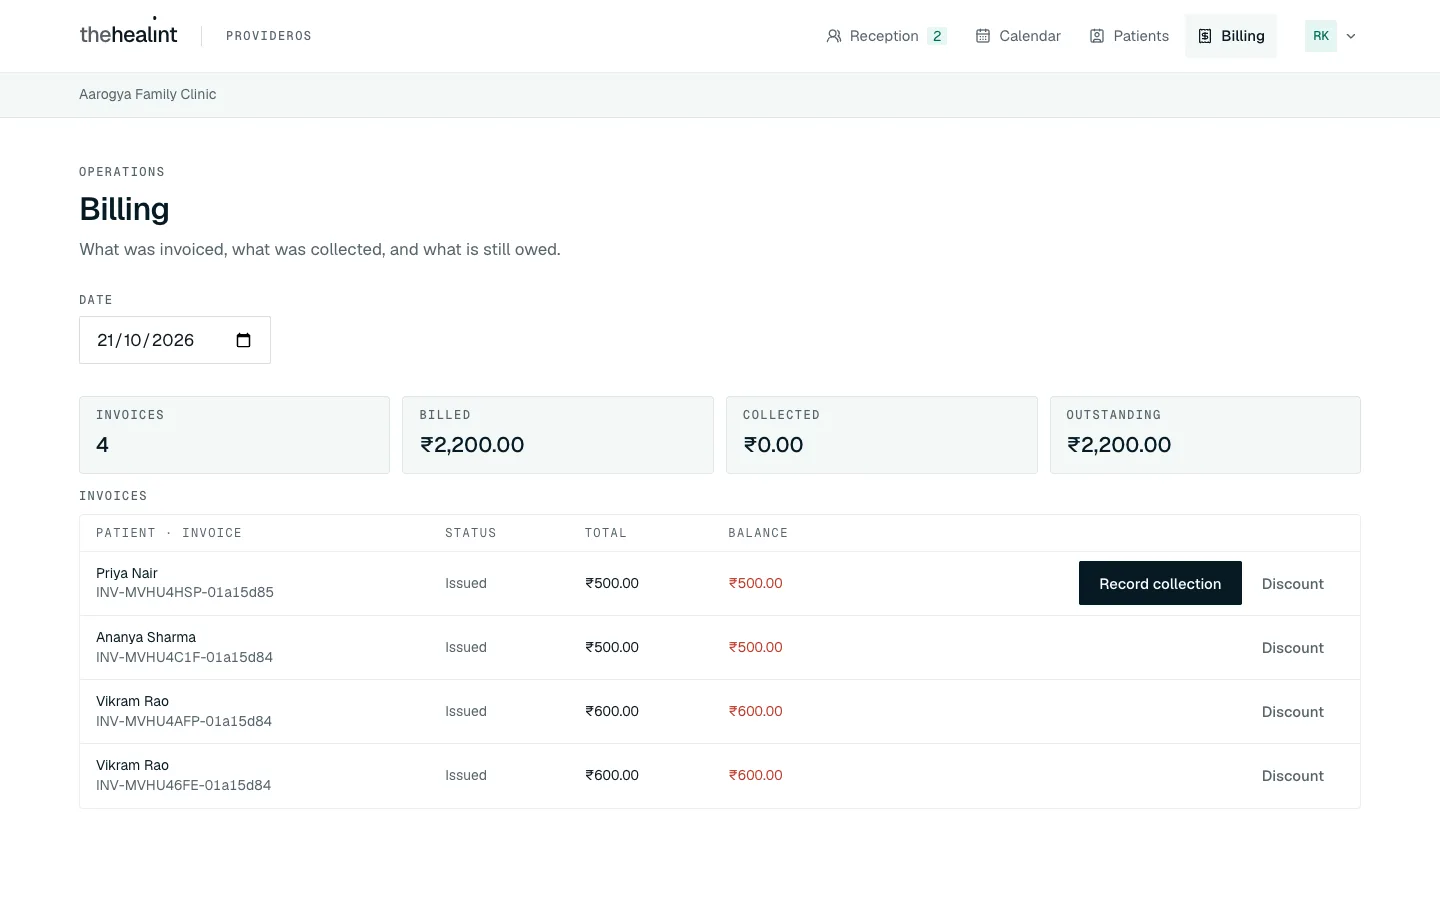The height and width of the screenshot is (900, 1440).
Task: Go to the Reception tab
Action: 886,36
